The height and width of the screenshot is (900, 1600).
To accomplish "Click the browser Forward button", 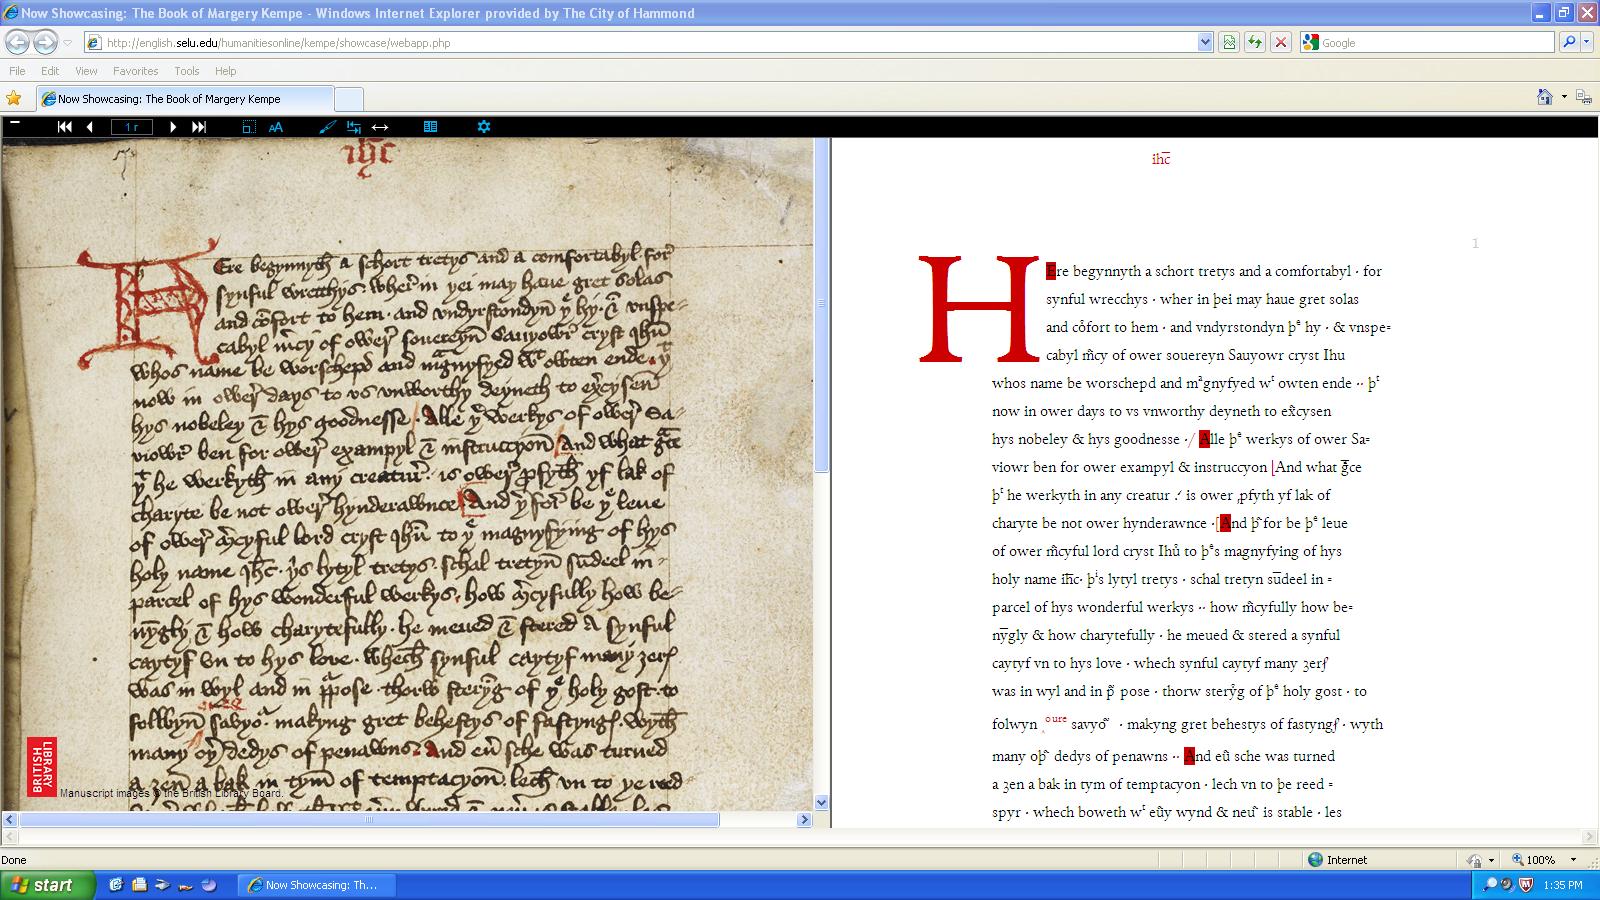I will pos(45,42).
